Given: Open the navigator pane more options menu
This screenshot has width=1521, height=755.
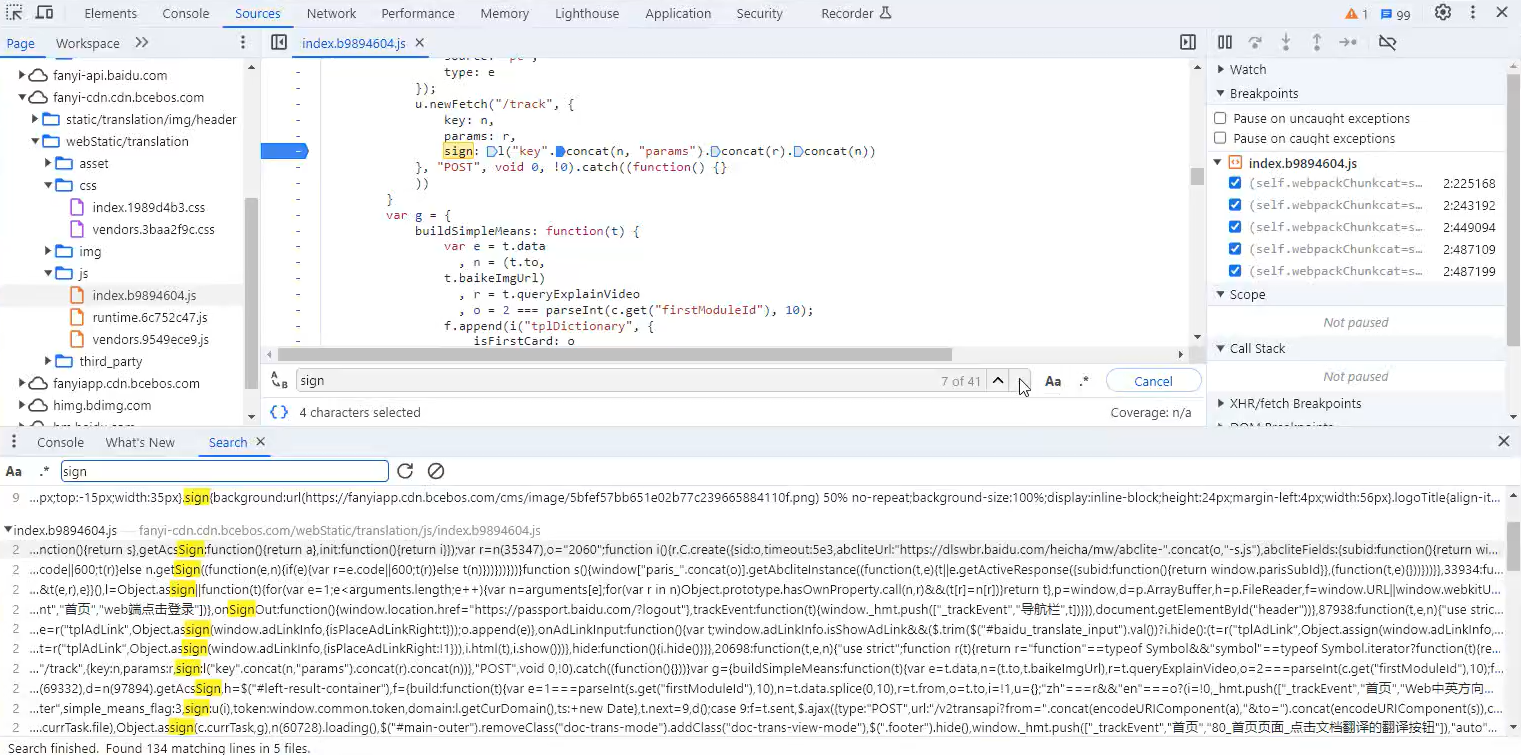Looking at the screenshot, I should (242, 43).
